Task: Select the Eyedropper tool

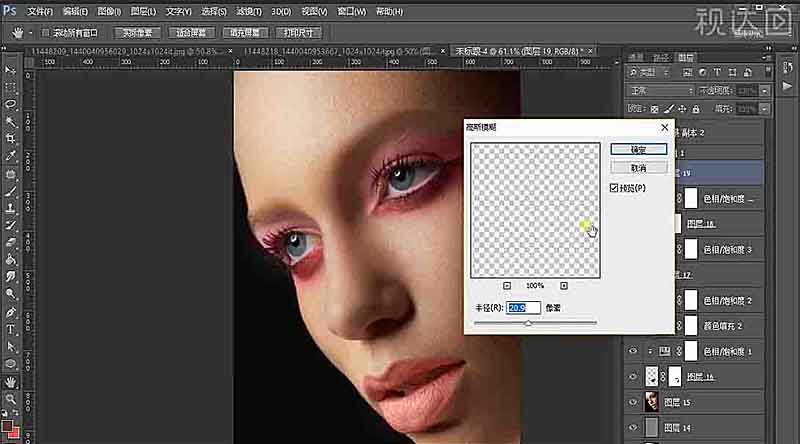Action: [10, 156]
